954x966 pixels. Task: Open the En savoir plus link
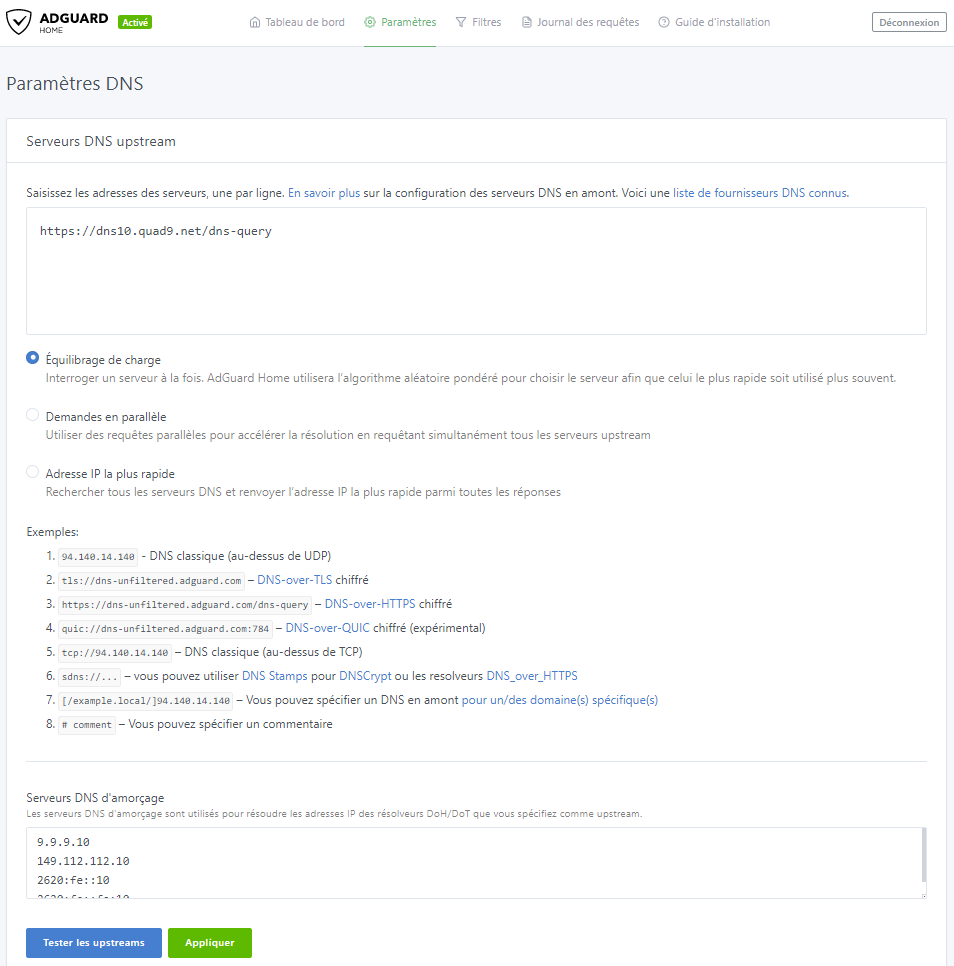324,193
